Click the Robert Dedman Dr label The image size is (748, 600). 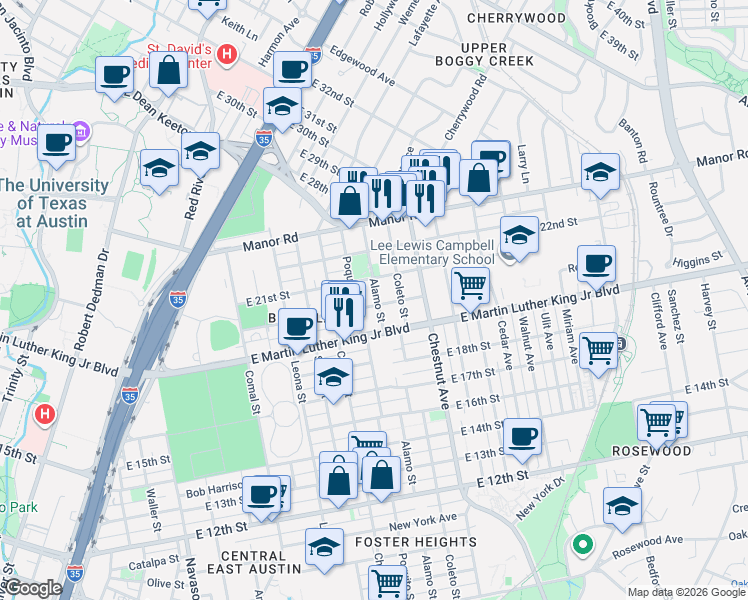coord(92,299)
